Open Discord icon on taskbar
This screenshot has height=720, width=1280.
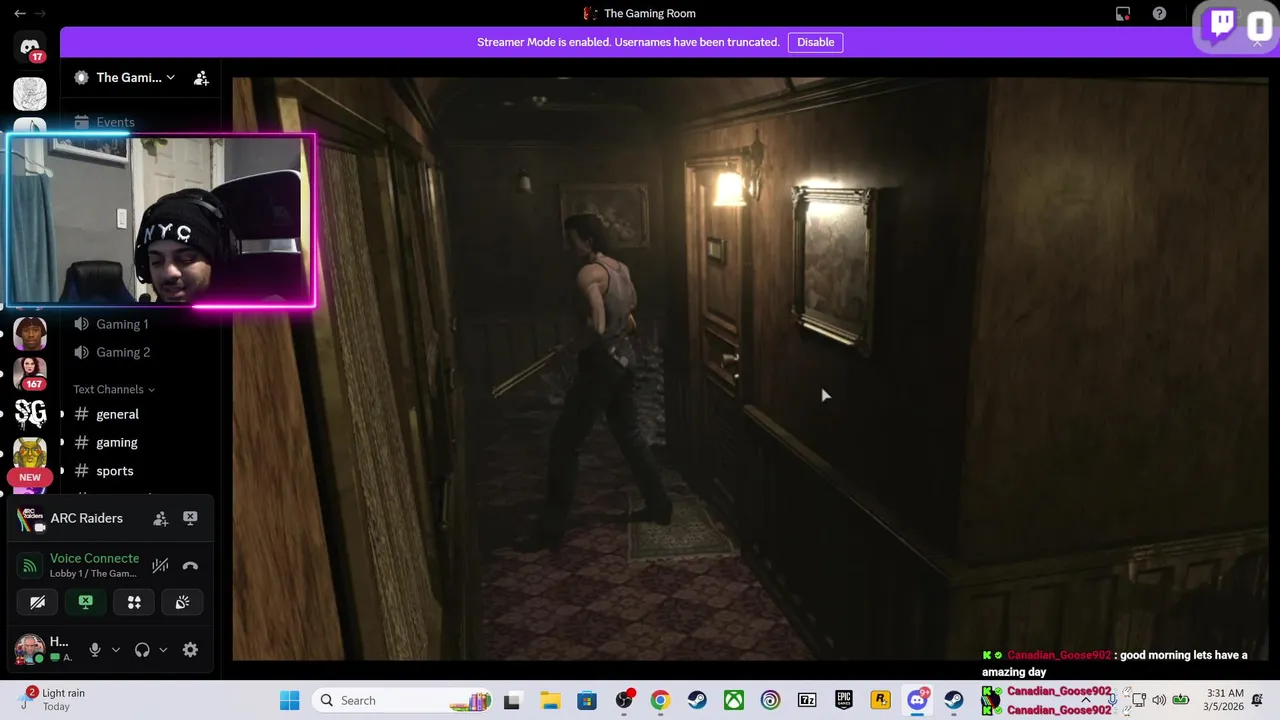pyautogui.click(x=918, y=700)
